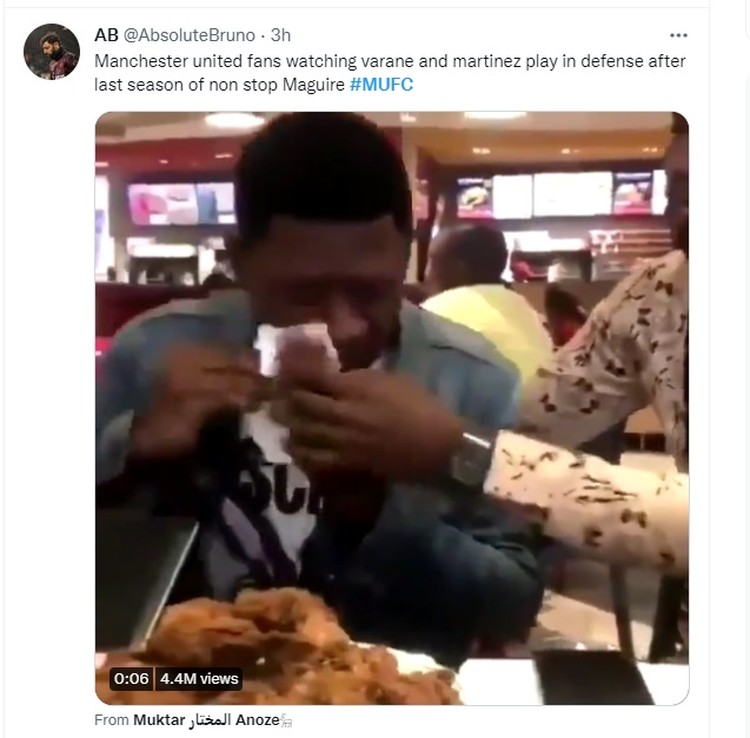Open the display name "AB" profile link

pyautogui.click(x=106, y=35)
